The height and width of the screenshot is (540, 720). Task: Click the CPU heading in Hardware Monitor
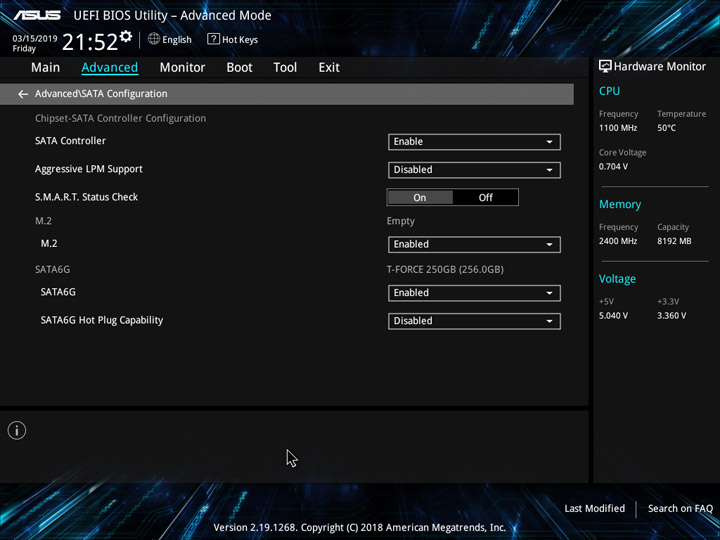(x=609, y=91)
